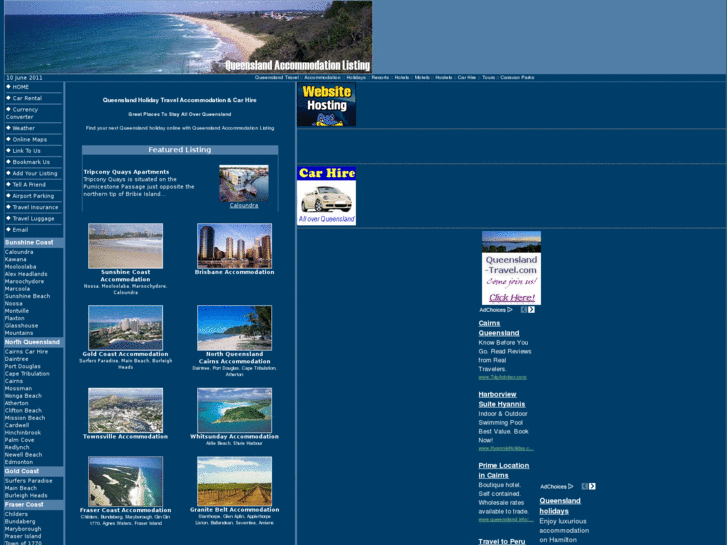Screen dimensions: 727x545
Task: Open Online Maps in the sidebar
Action: pos(30,140)
